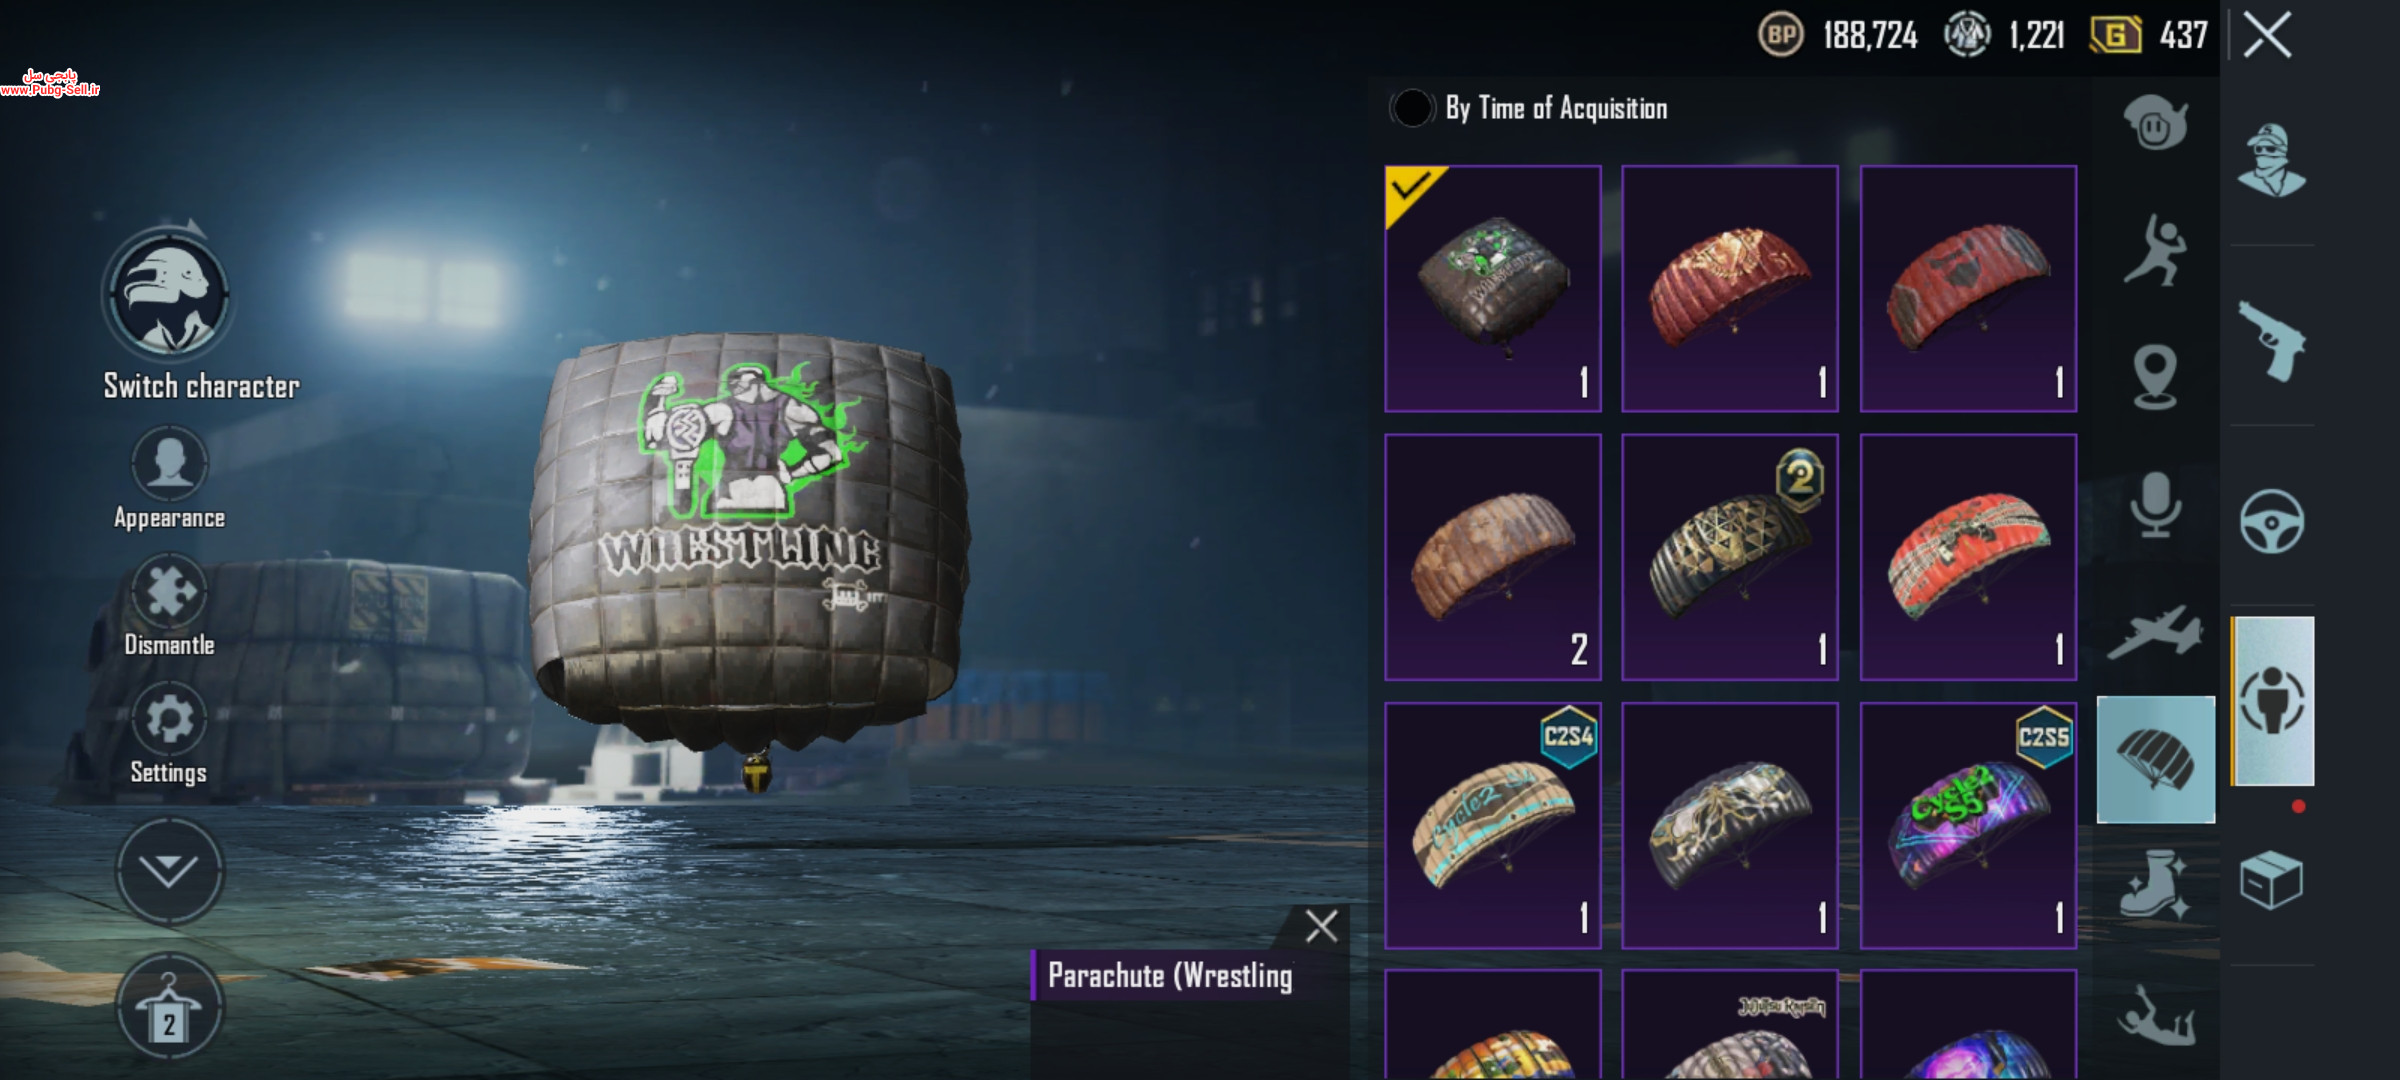Collapse left menu with down chevron
The image size is (2400, 1080).
pos(169,871)
